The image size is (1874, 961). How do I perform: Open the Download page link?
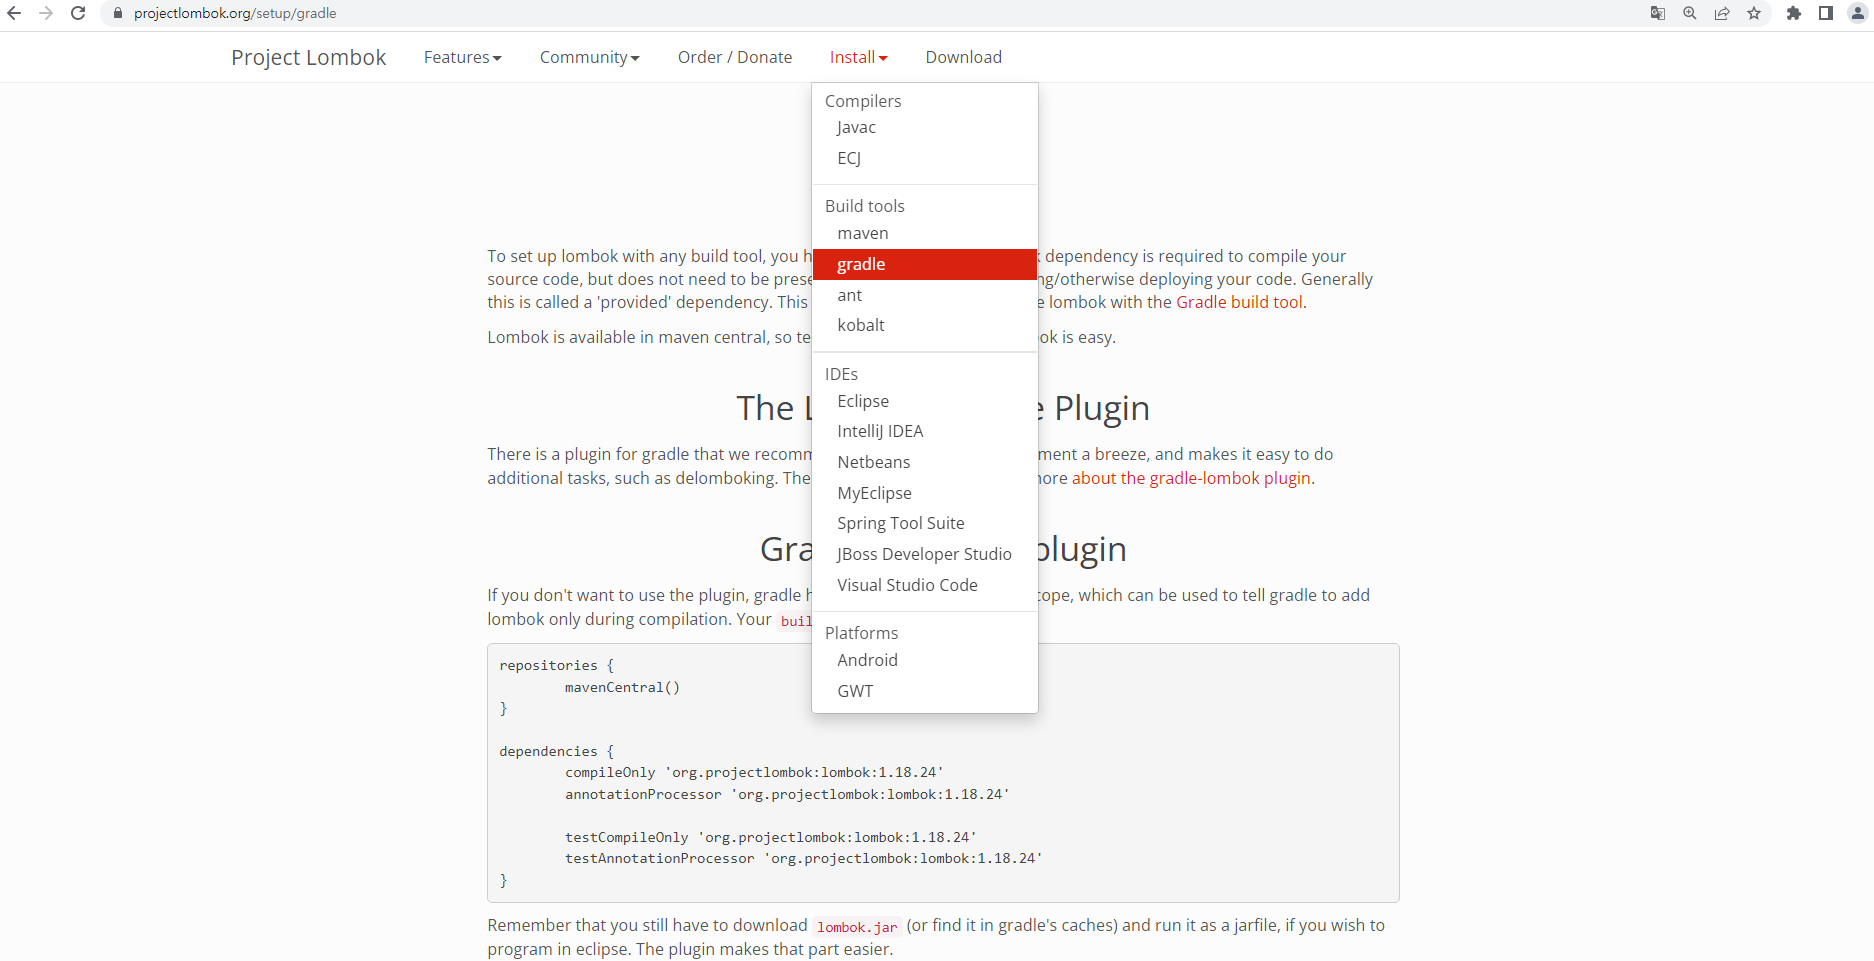[964, 57]
